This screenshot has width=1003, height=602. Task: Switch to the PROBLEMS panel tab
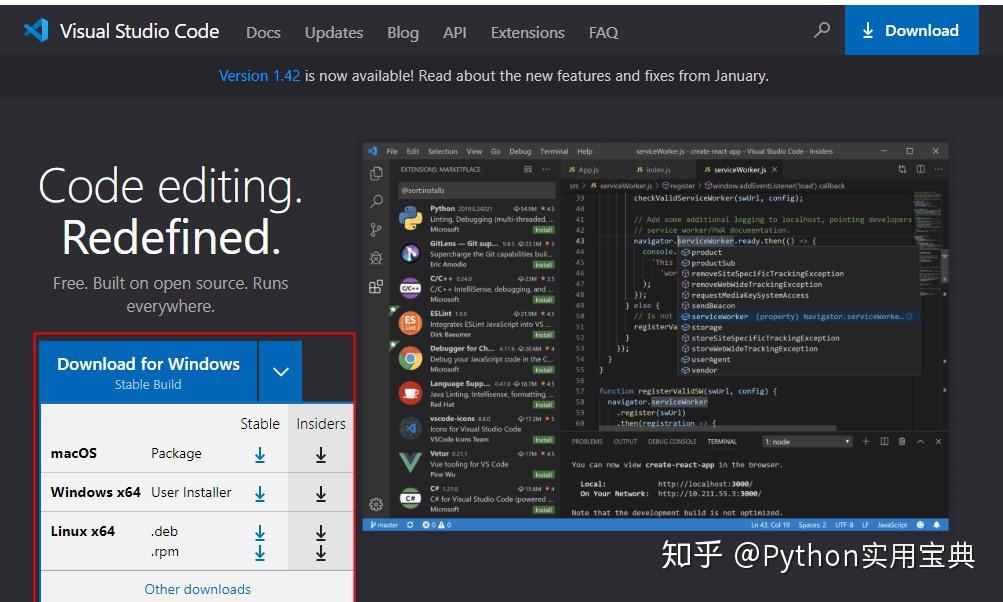[x=587, y=442]
